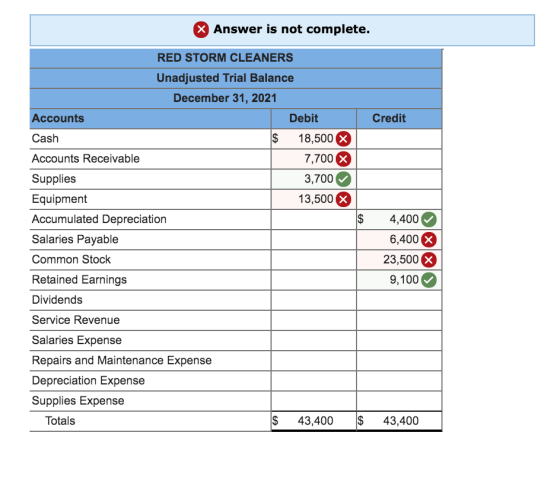The width and height of the screenshot is (560, 477).
Task: Click the debit total 43,400
Action: [x=316, y=421]
